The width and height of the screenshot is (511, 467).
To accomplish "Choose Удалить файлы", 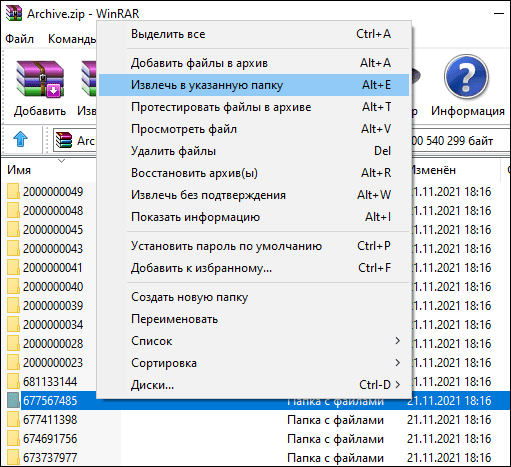I will coord(254,151).
